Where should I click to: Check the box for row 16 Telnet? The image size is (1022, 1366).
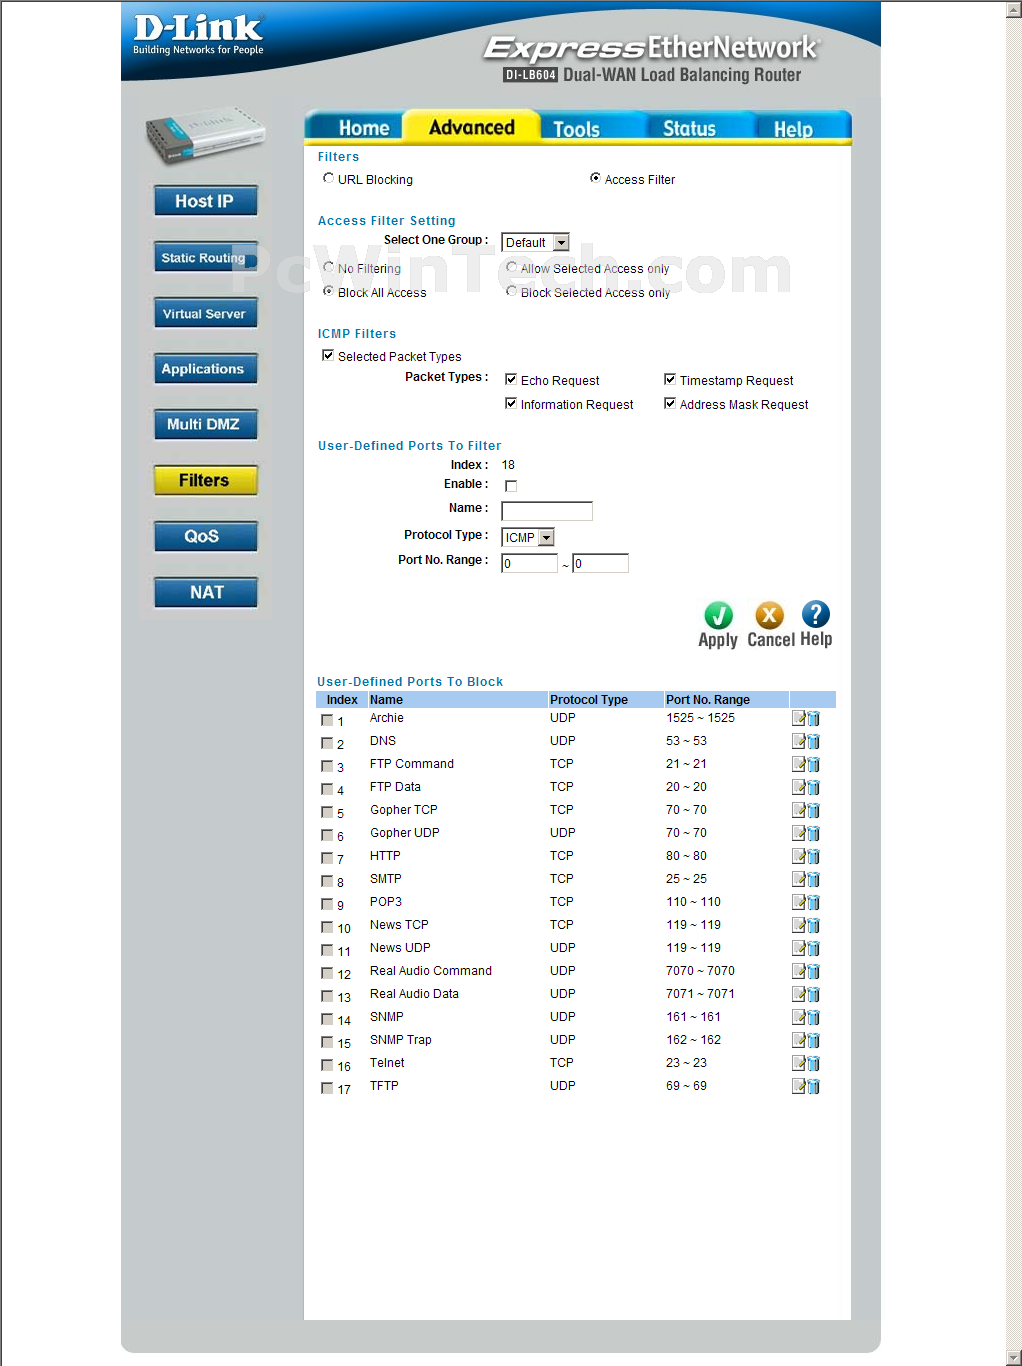tap(327, 1065)
